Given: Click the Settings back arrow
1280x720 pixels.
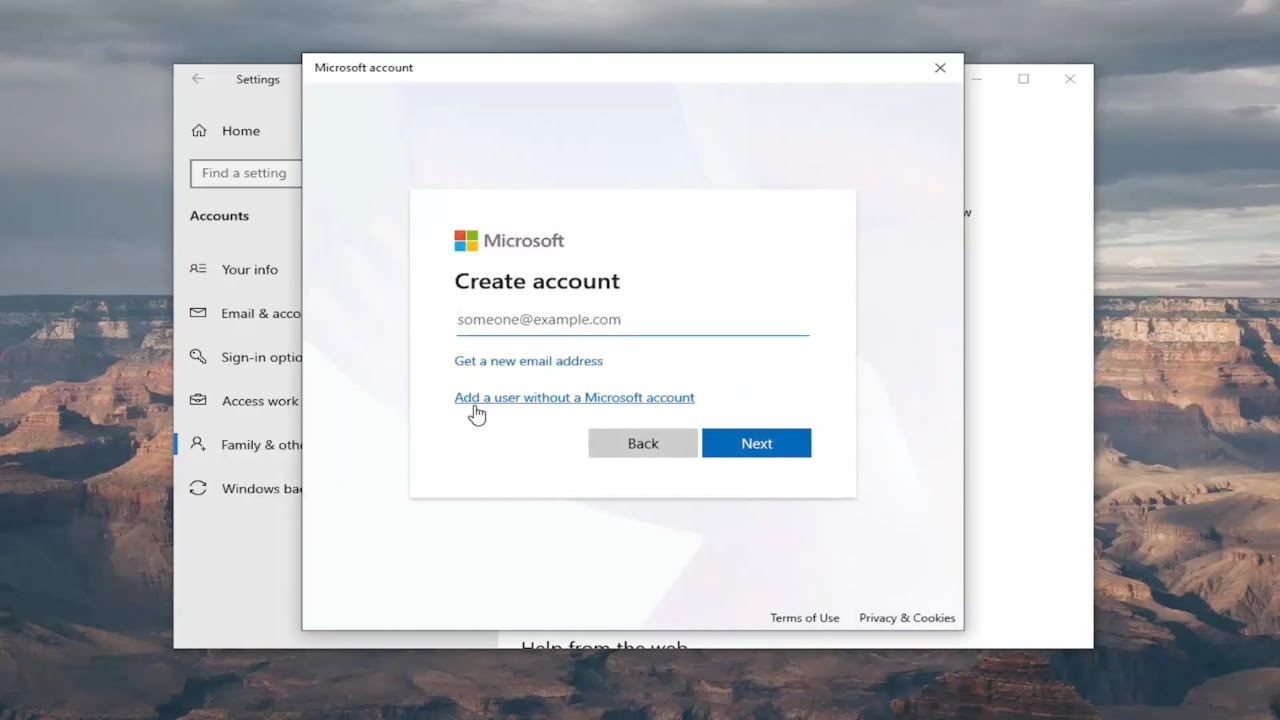Looking at the screenshot, I should tap(198, 79).
